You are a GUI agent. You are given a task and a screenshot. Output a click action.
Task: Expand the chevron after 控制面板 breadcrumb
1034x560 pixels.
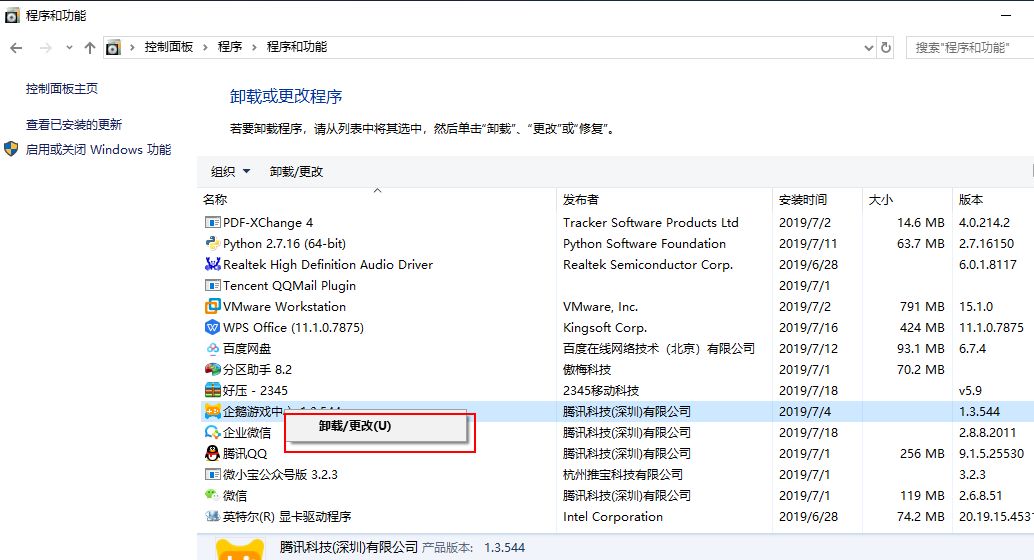[x=205, y=47]
